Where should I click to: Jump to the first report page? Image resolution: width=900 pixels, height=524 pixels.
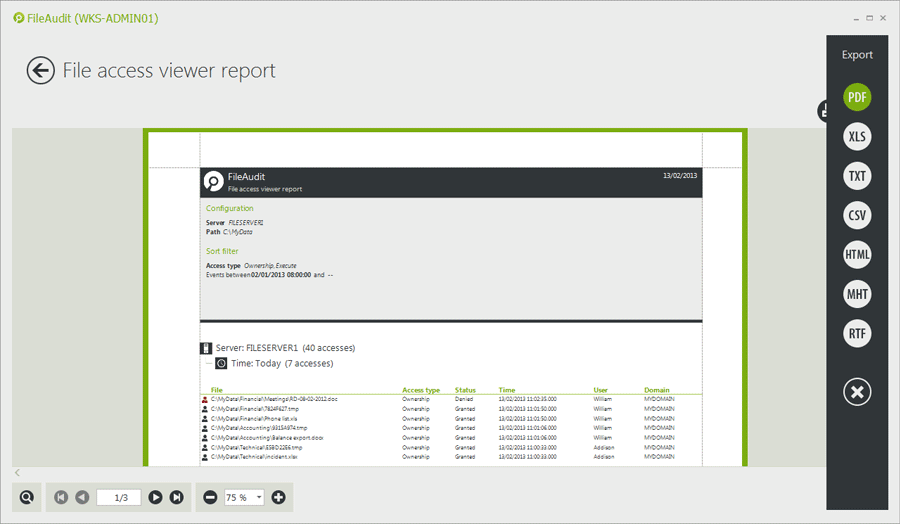(61, 497)
